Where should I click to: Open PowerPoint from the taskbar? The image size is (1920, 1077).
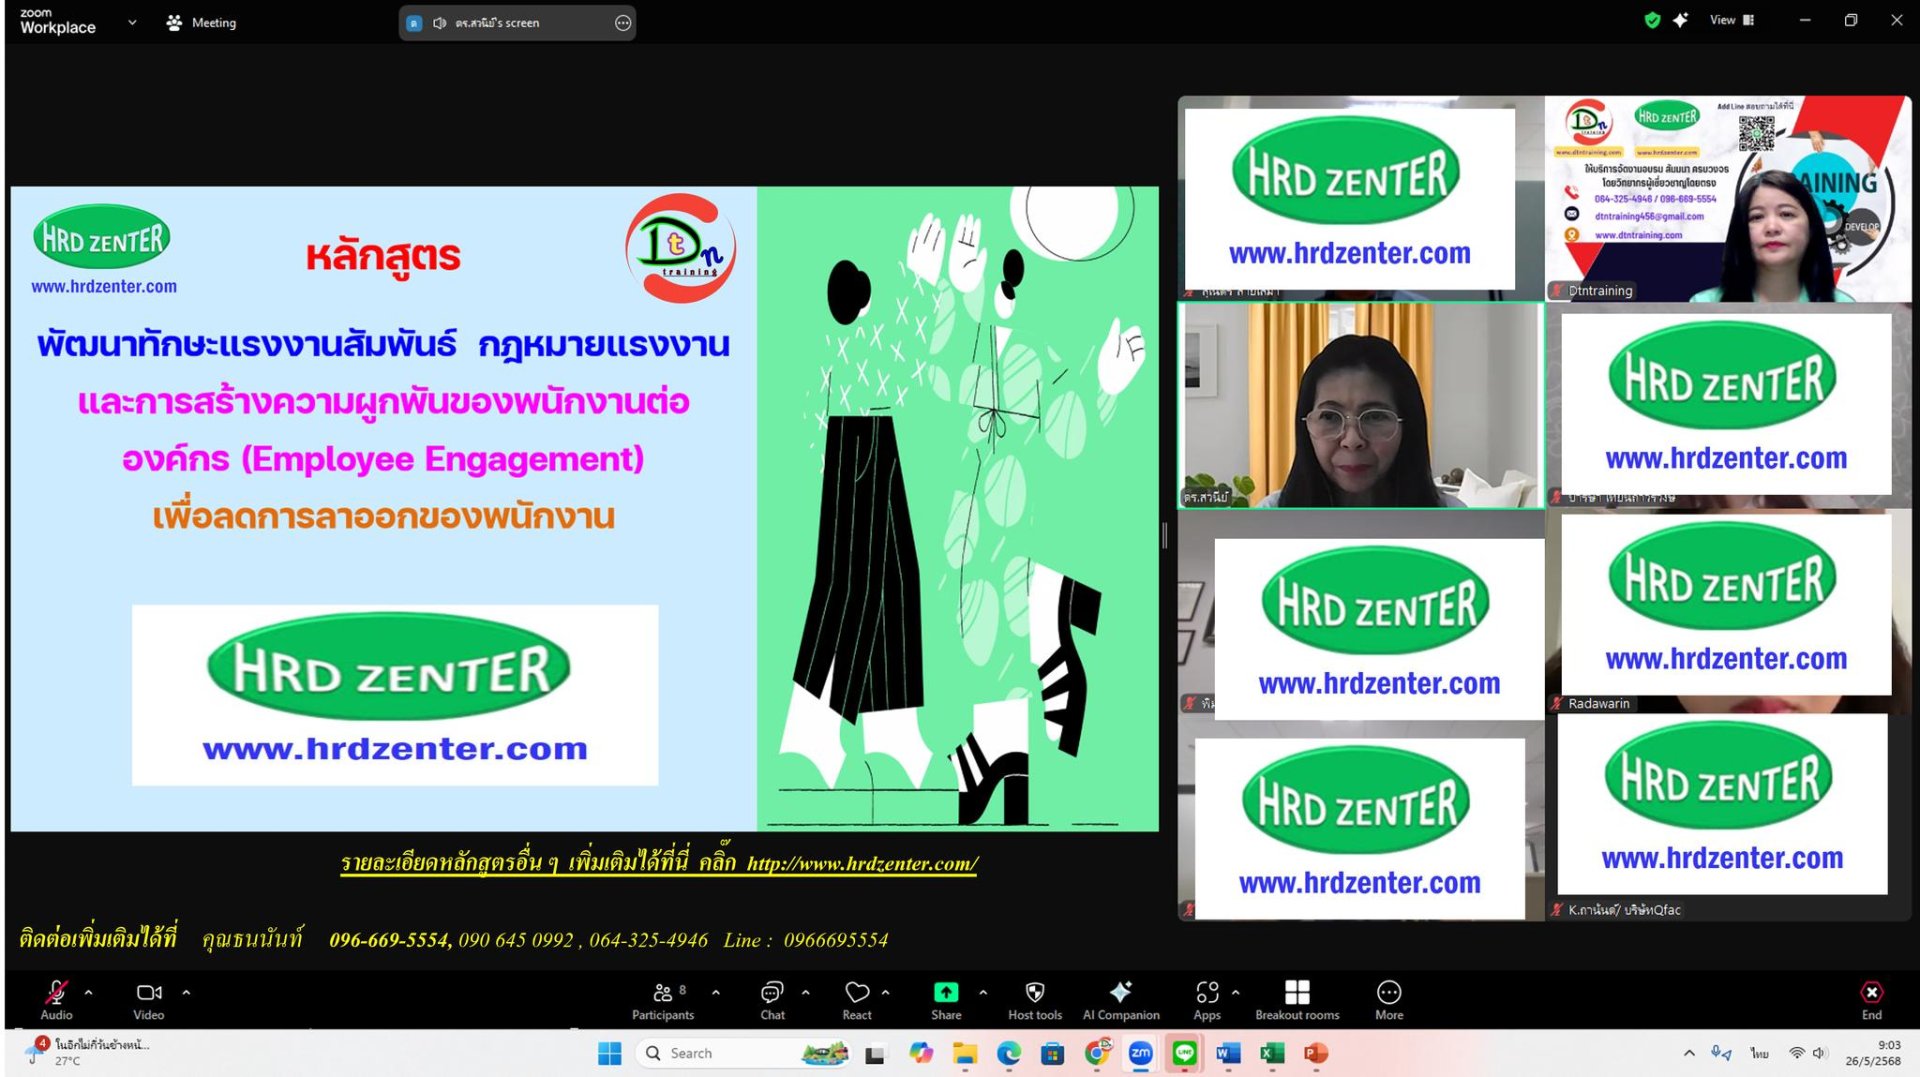pyautogui.click(x=1316, y=1053)
